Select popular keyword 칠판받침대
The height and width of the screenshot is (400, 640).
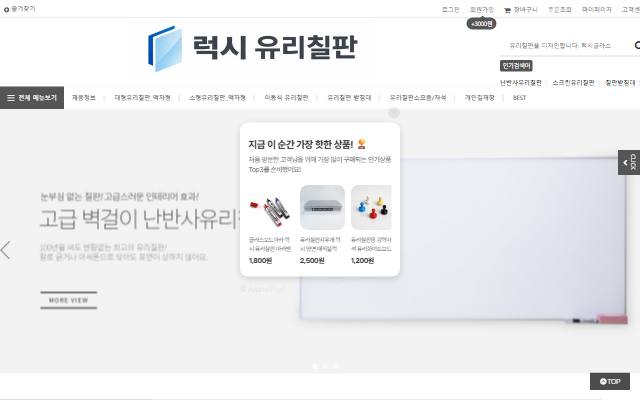620,83
